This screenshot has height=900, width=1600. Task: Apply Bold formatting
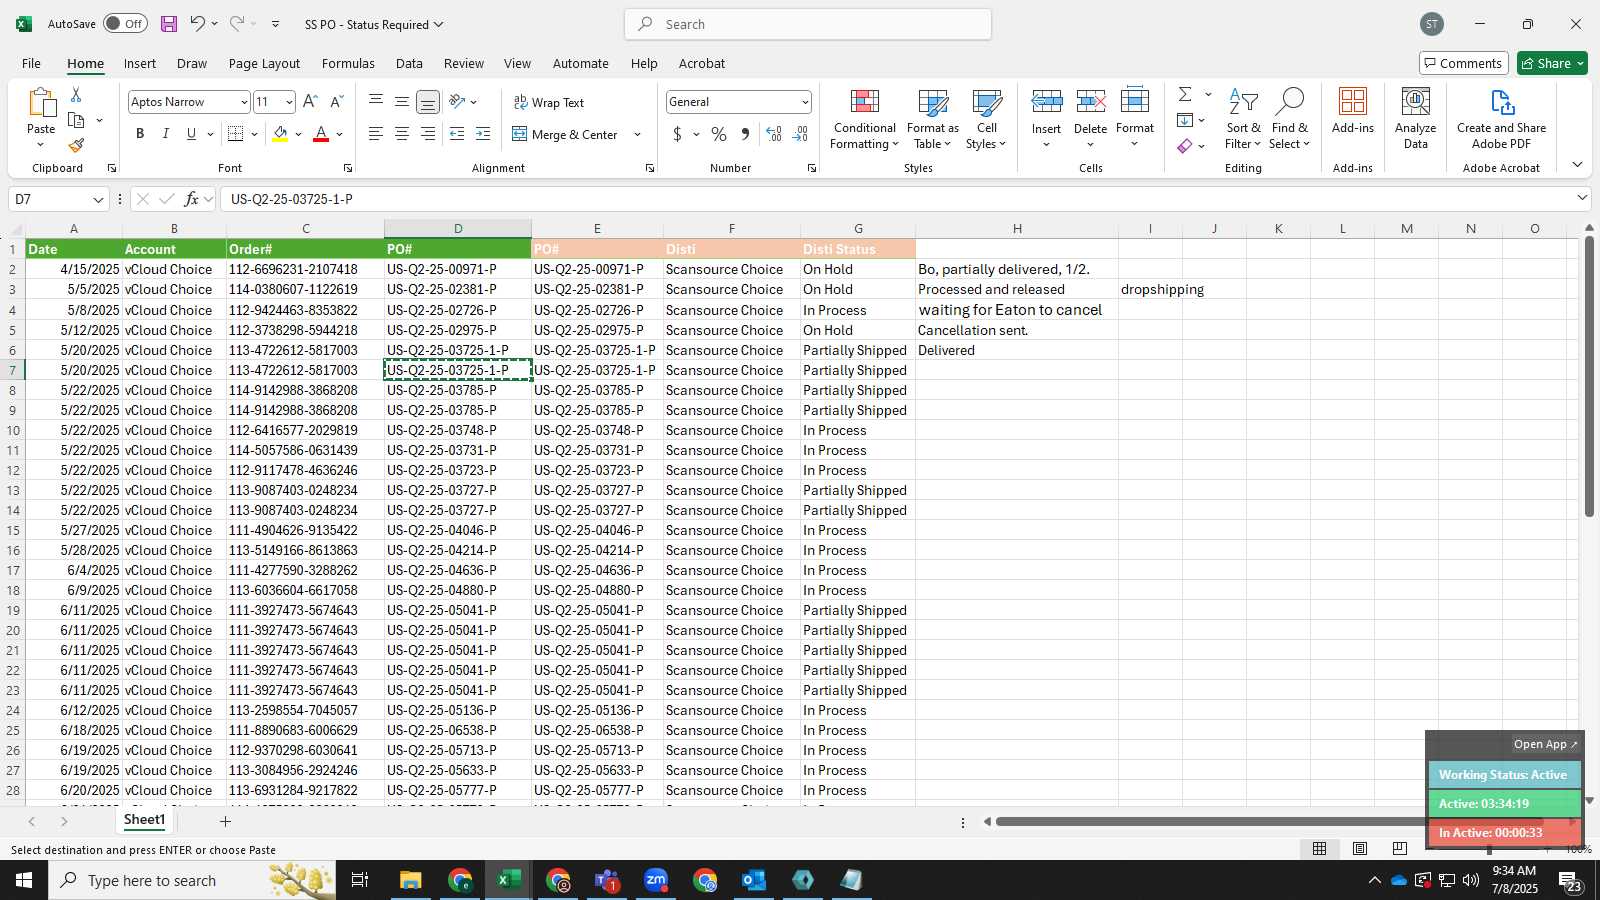click(140, 134)
